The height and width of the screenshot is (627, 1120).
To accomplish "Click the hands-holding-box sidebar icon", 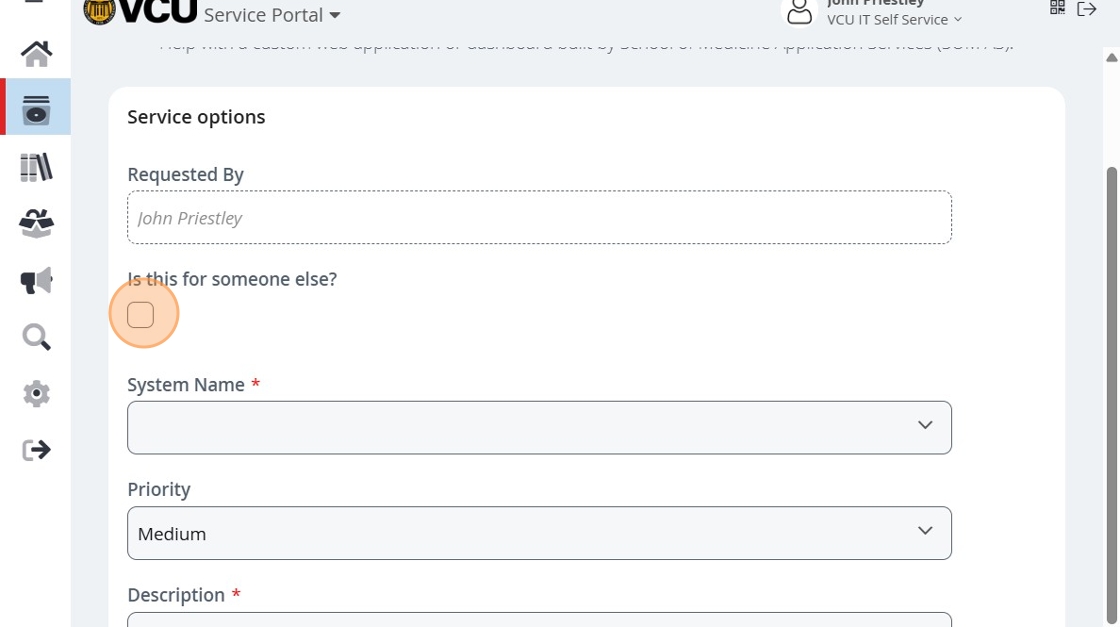I will coord(36,224).
